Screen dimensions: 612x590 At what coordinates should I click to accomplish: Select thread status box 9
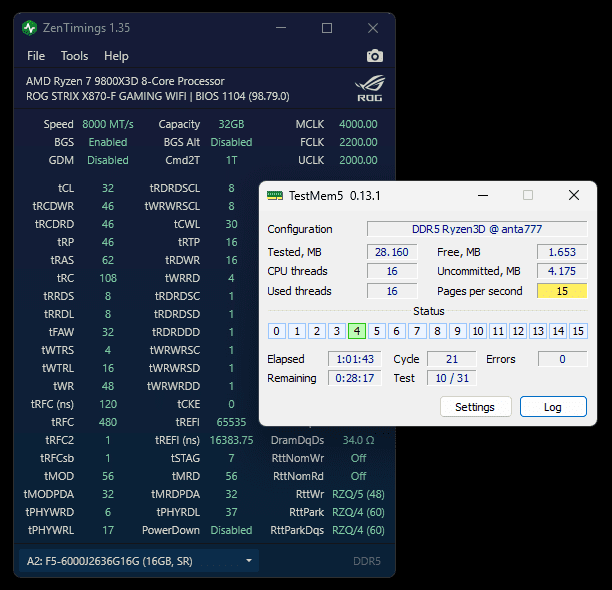tap(457, 331)
